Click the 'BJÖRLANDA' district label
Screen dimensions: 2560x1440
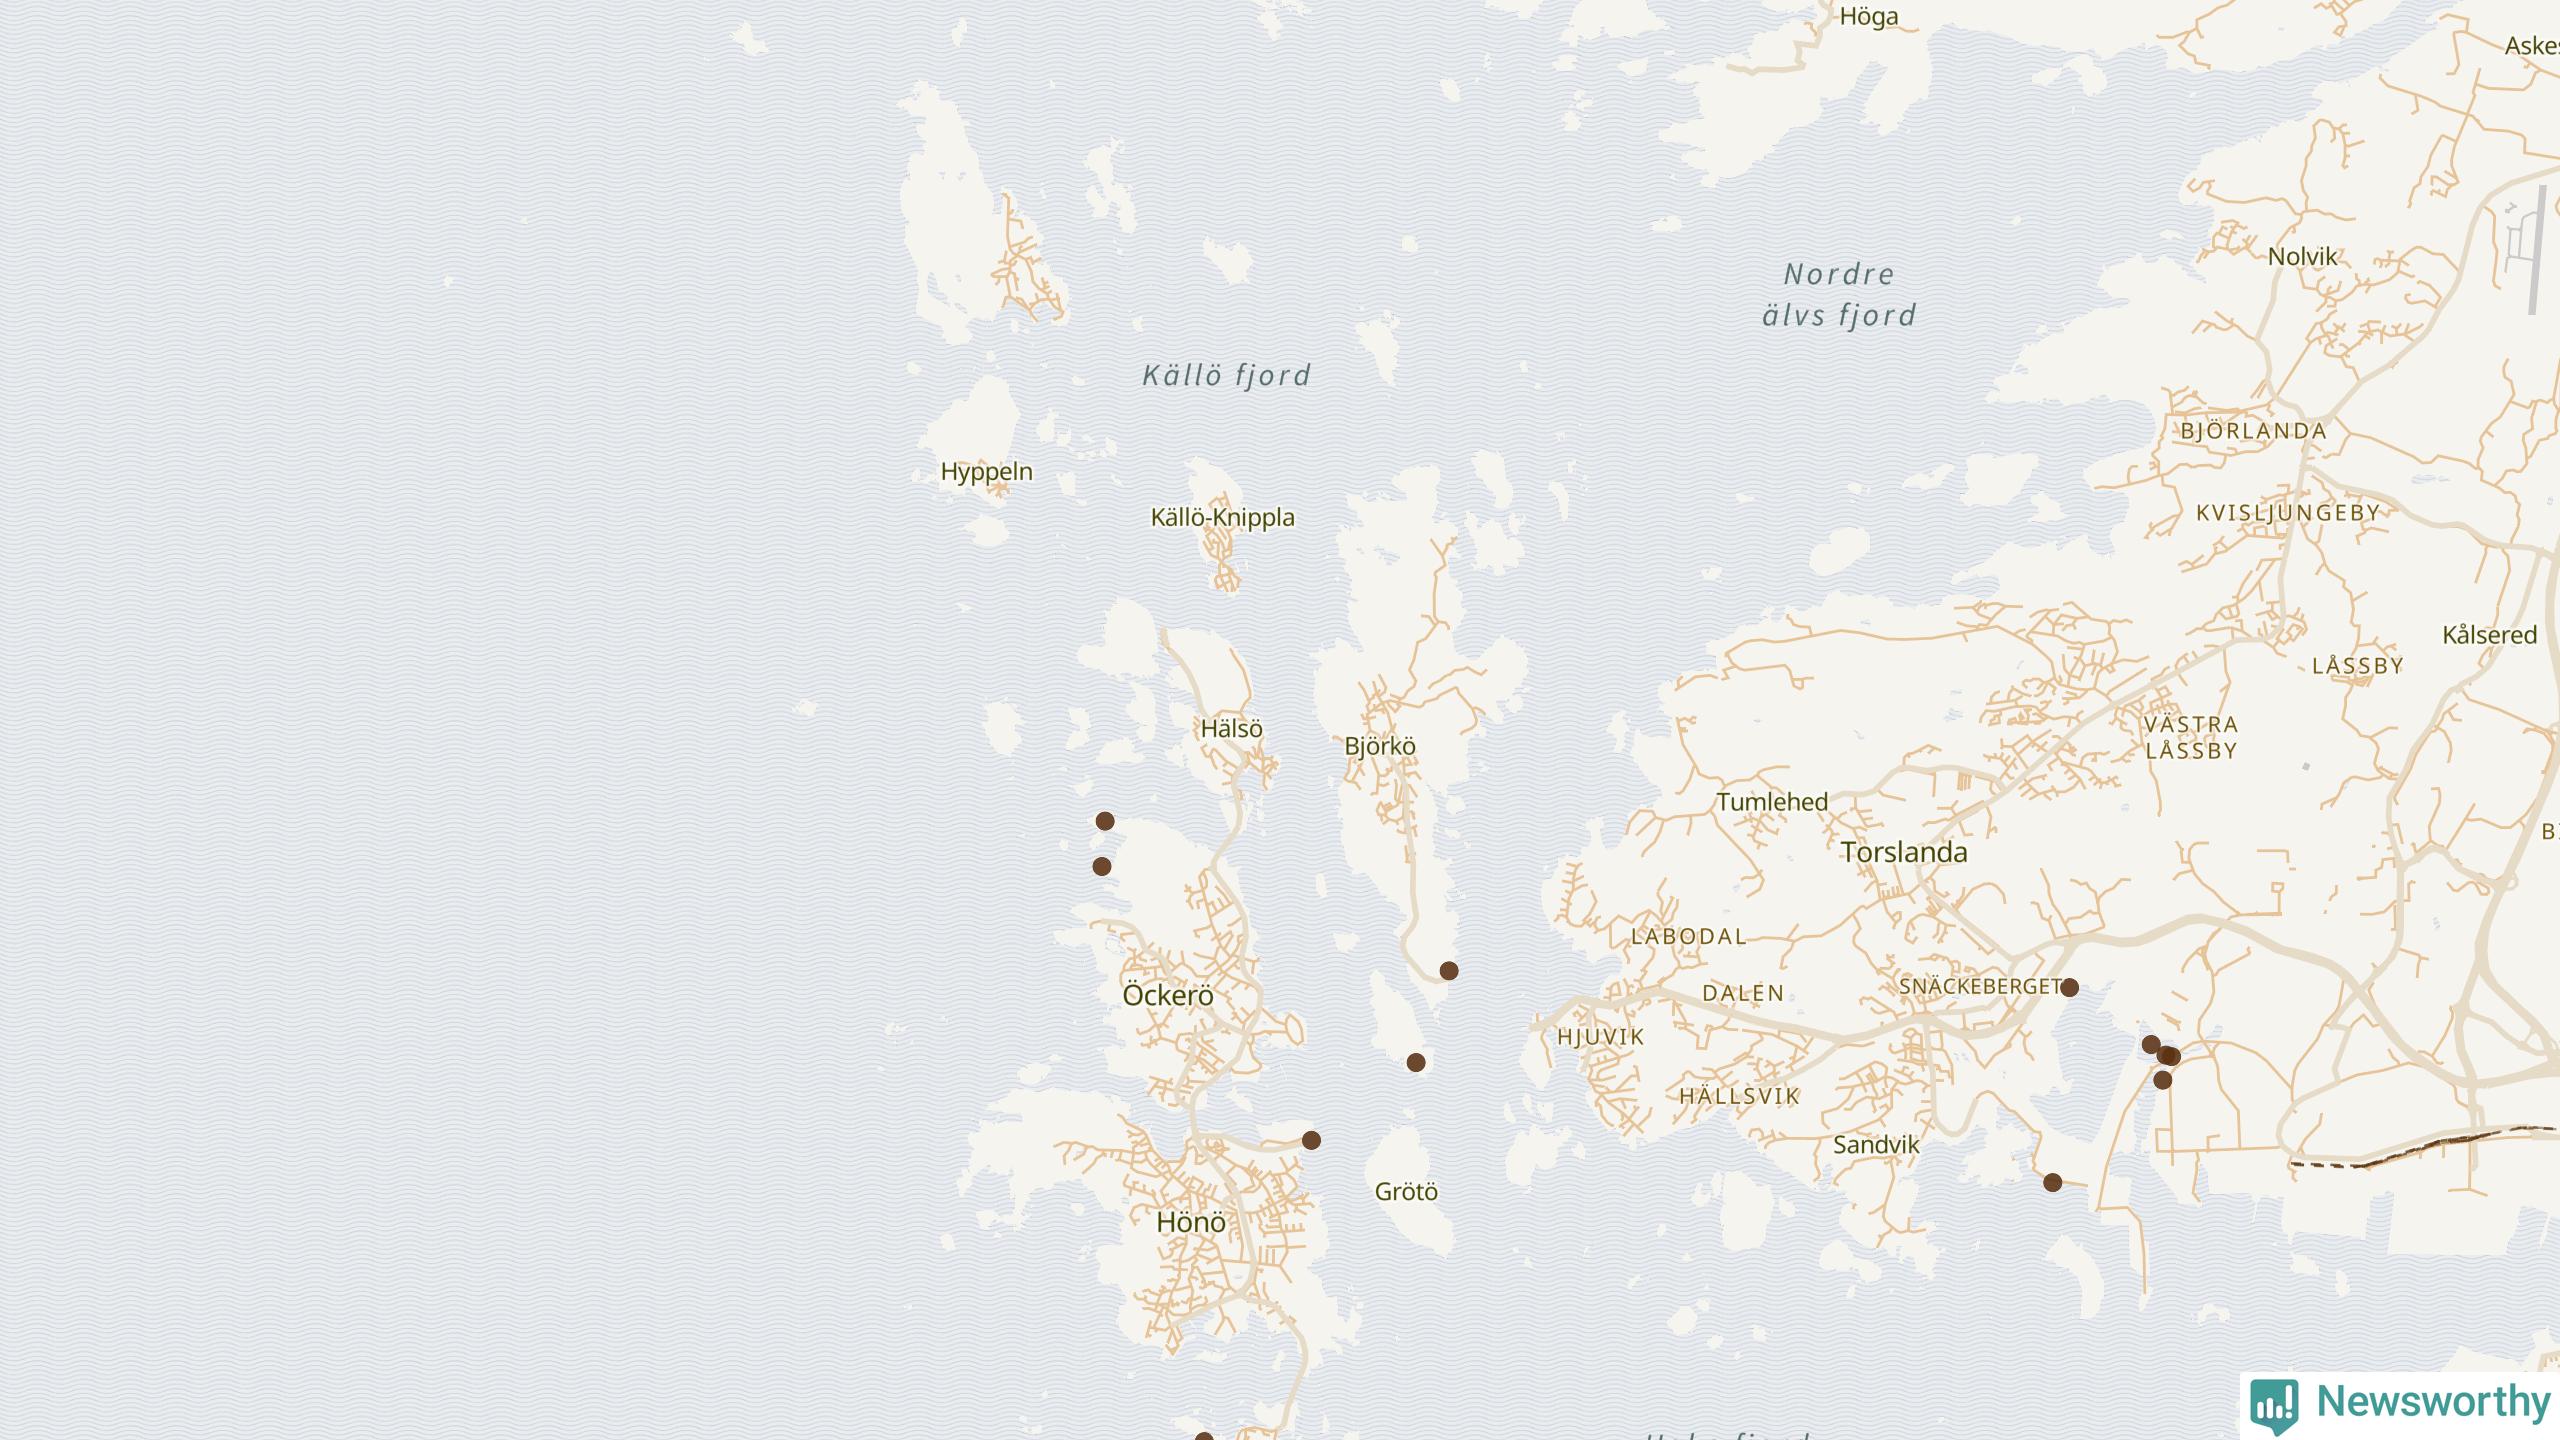point(2254,431)
